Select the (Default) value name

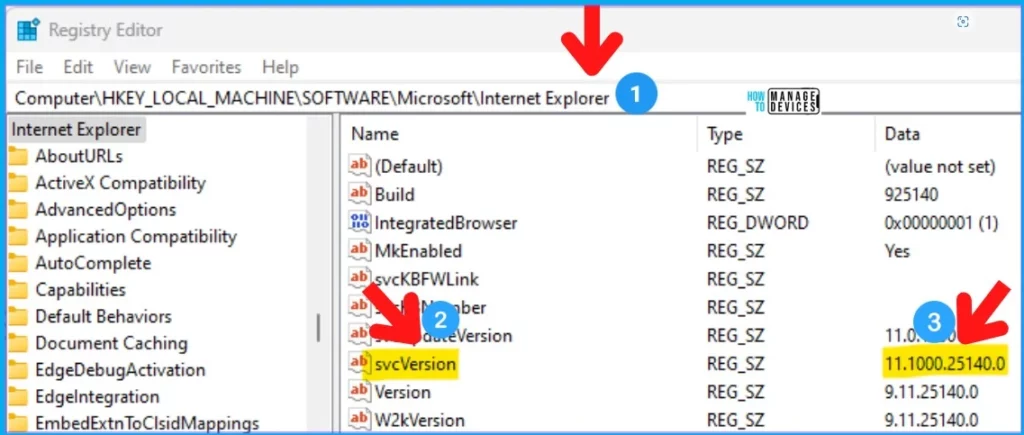coord(409,167)
